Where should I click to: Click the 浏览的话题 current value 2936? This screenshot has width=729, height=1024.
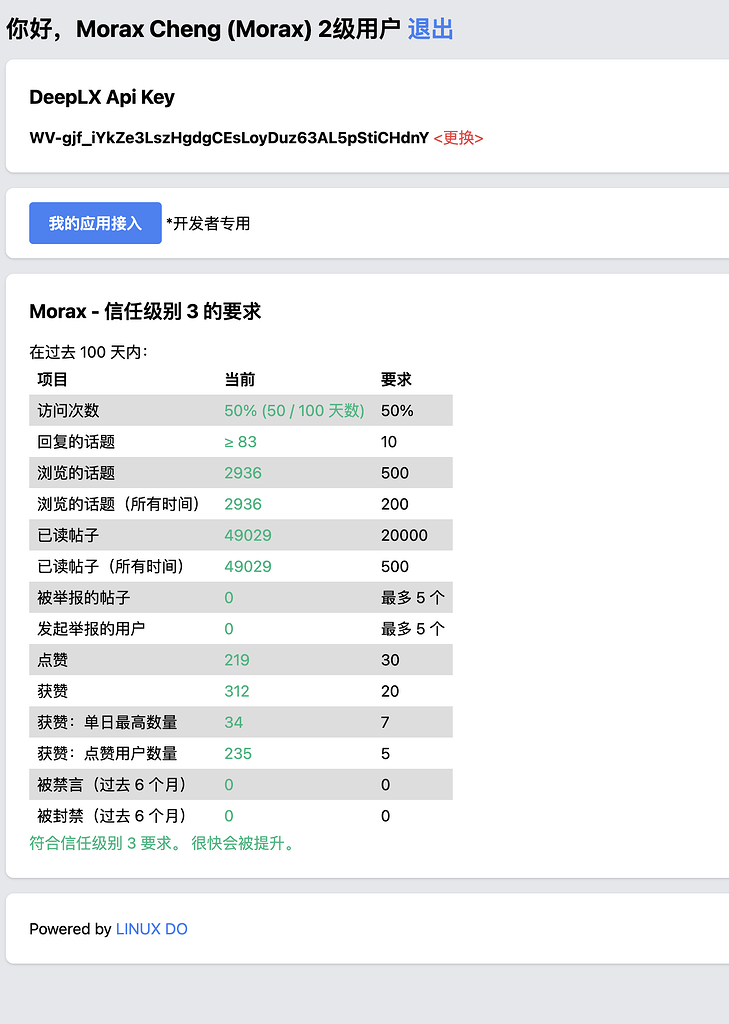pyautogui.click(x=243, y=473)
